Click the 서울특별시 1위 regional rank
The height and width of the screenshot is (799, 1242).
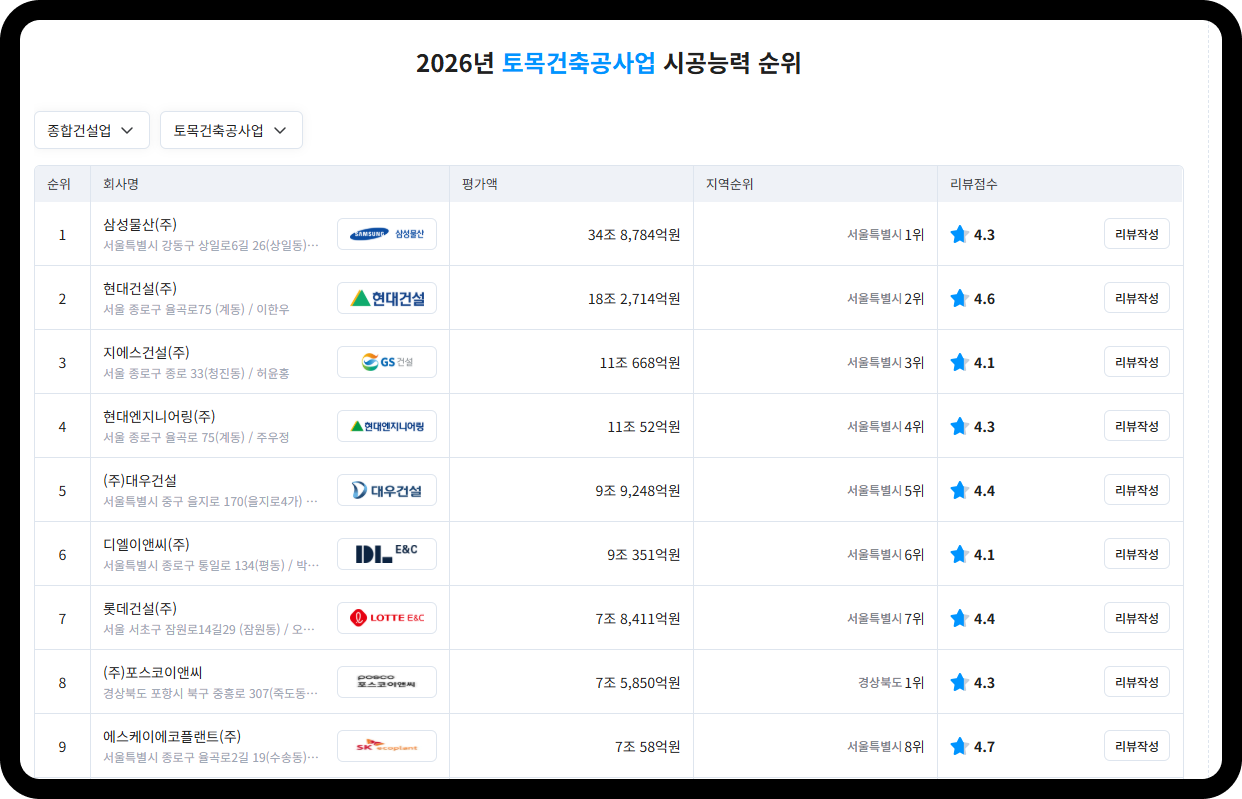click(x=886, y=235)
